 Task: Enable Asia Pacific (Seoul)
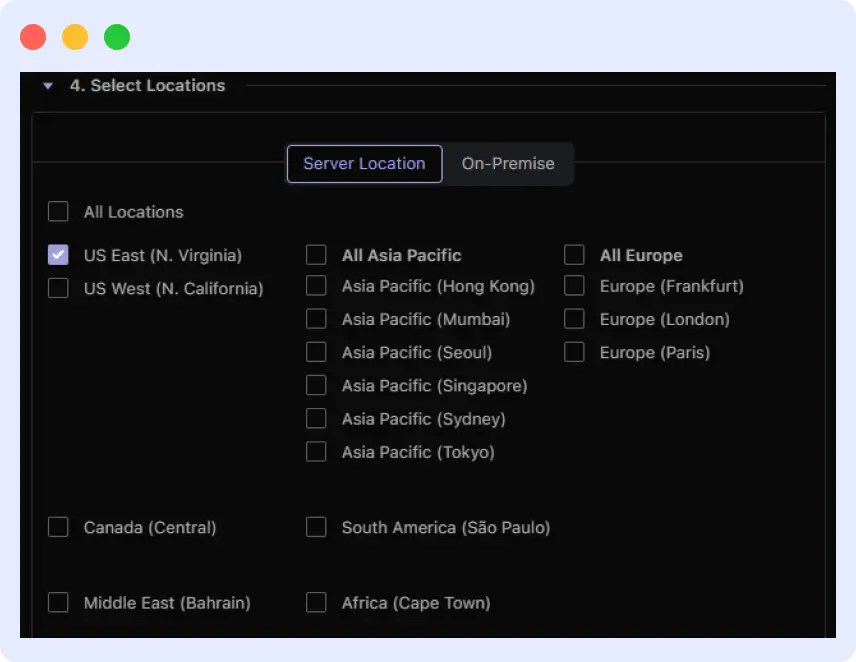[316, 352]
